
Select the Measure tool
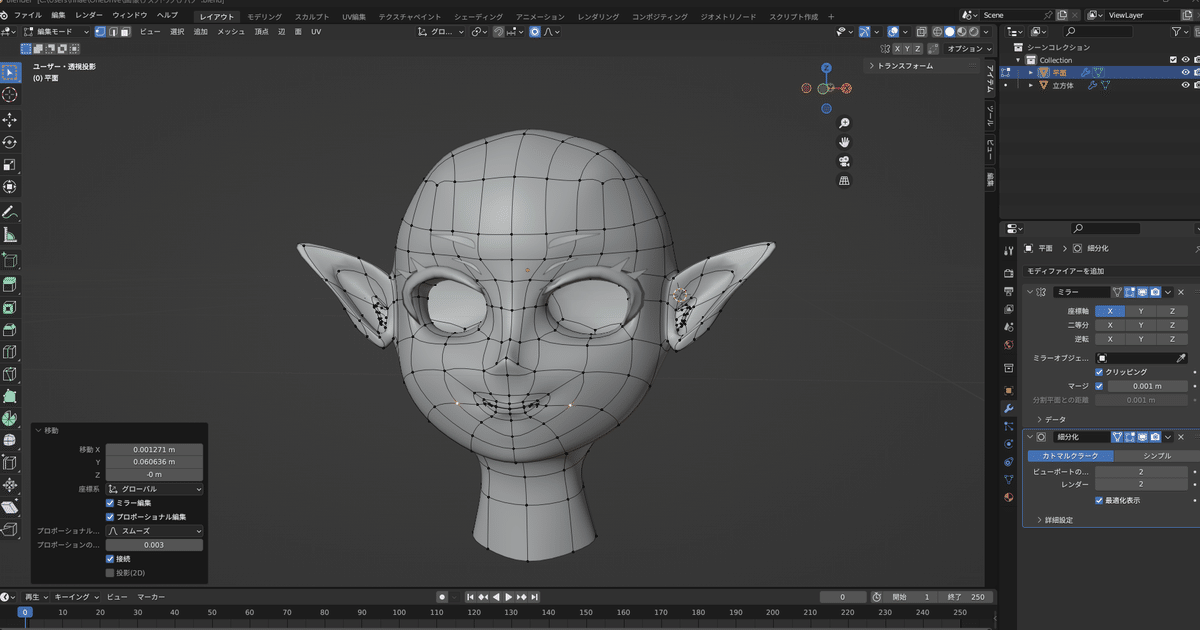[x=10, y=236]
